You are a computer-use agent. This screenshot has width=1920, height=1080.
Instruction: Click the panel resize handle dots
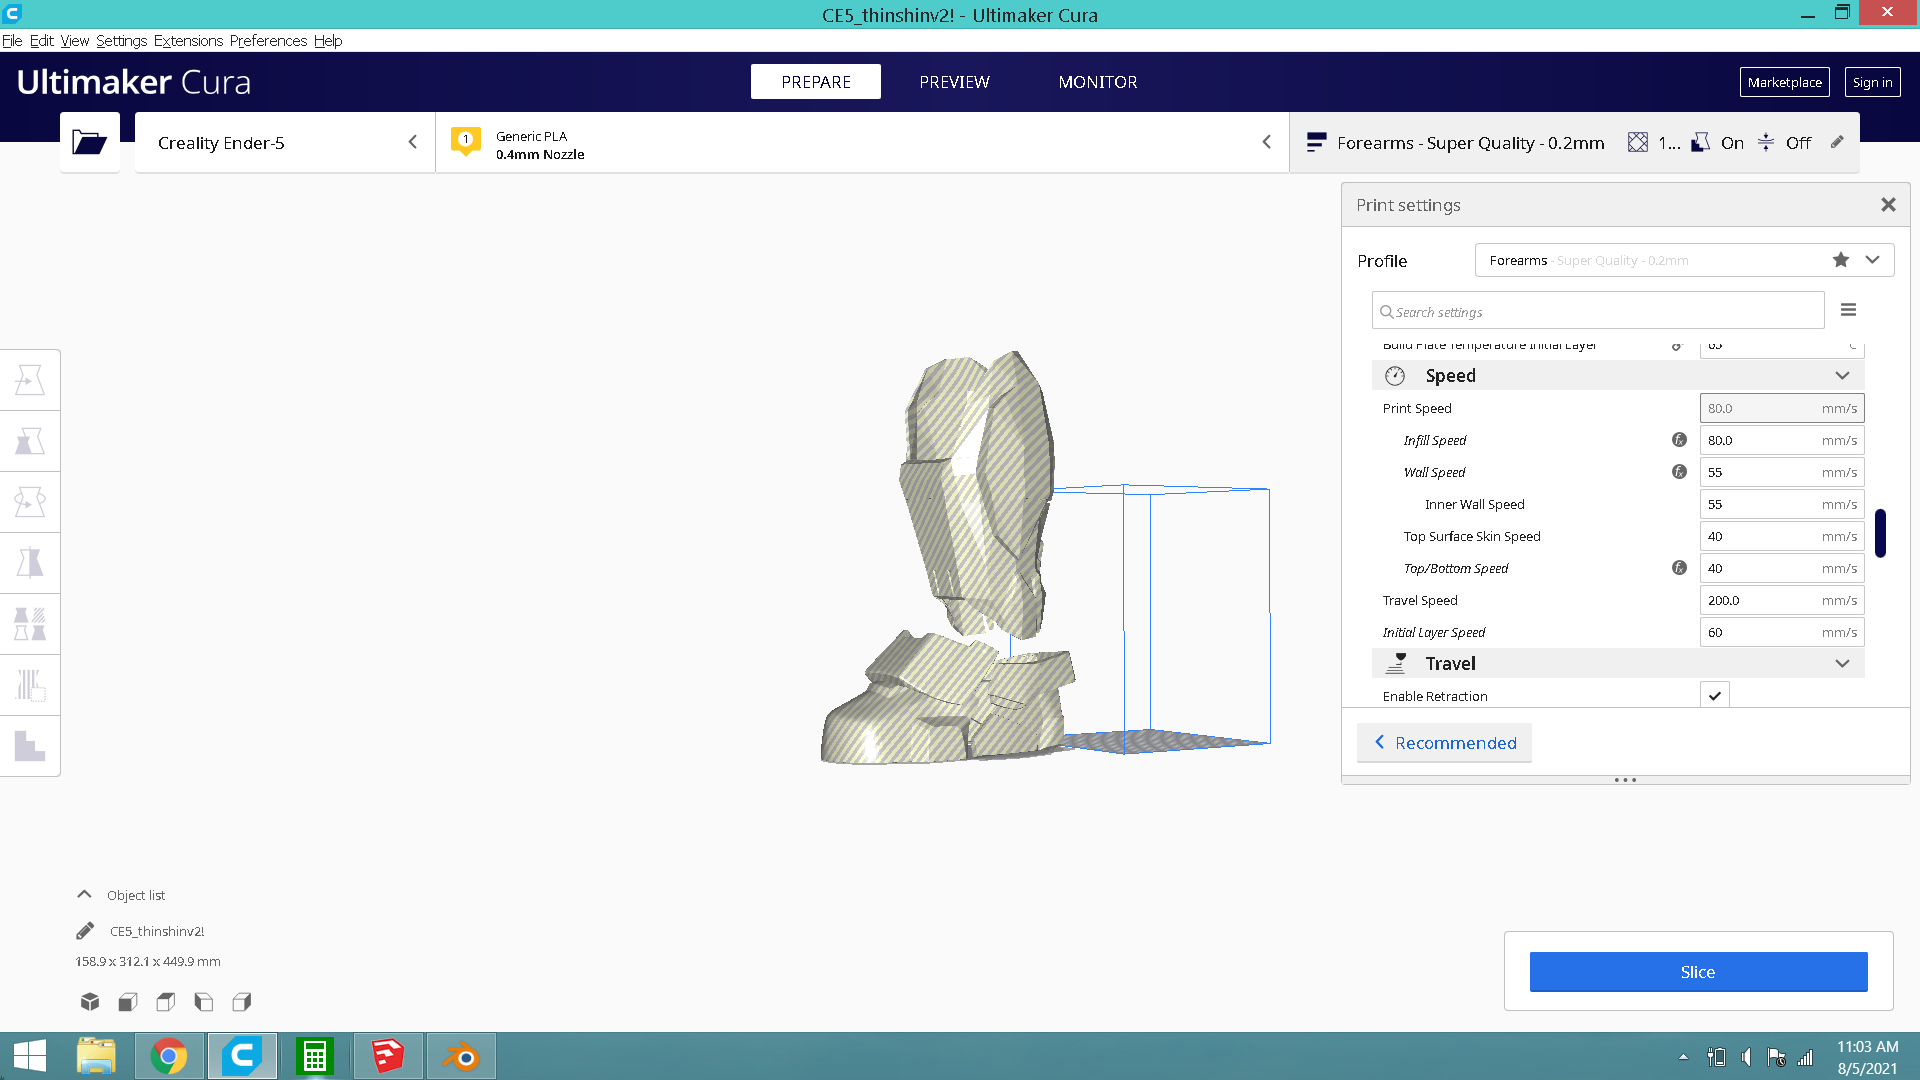click(1625, 780)
